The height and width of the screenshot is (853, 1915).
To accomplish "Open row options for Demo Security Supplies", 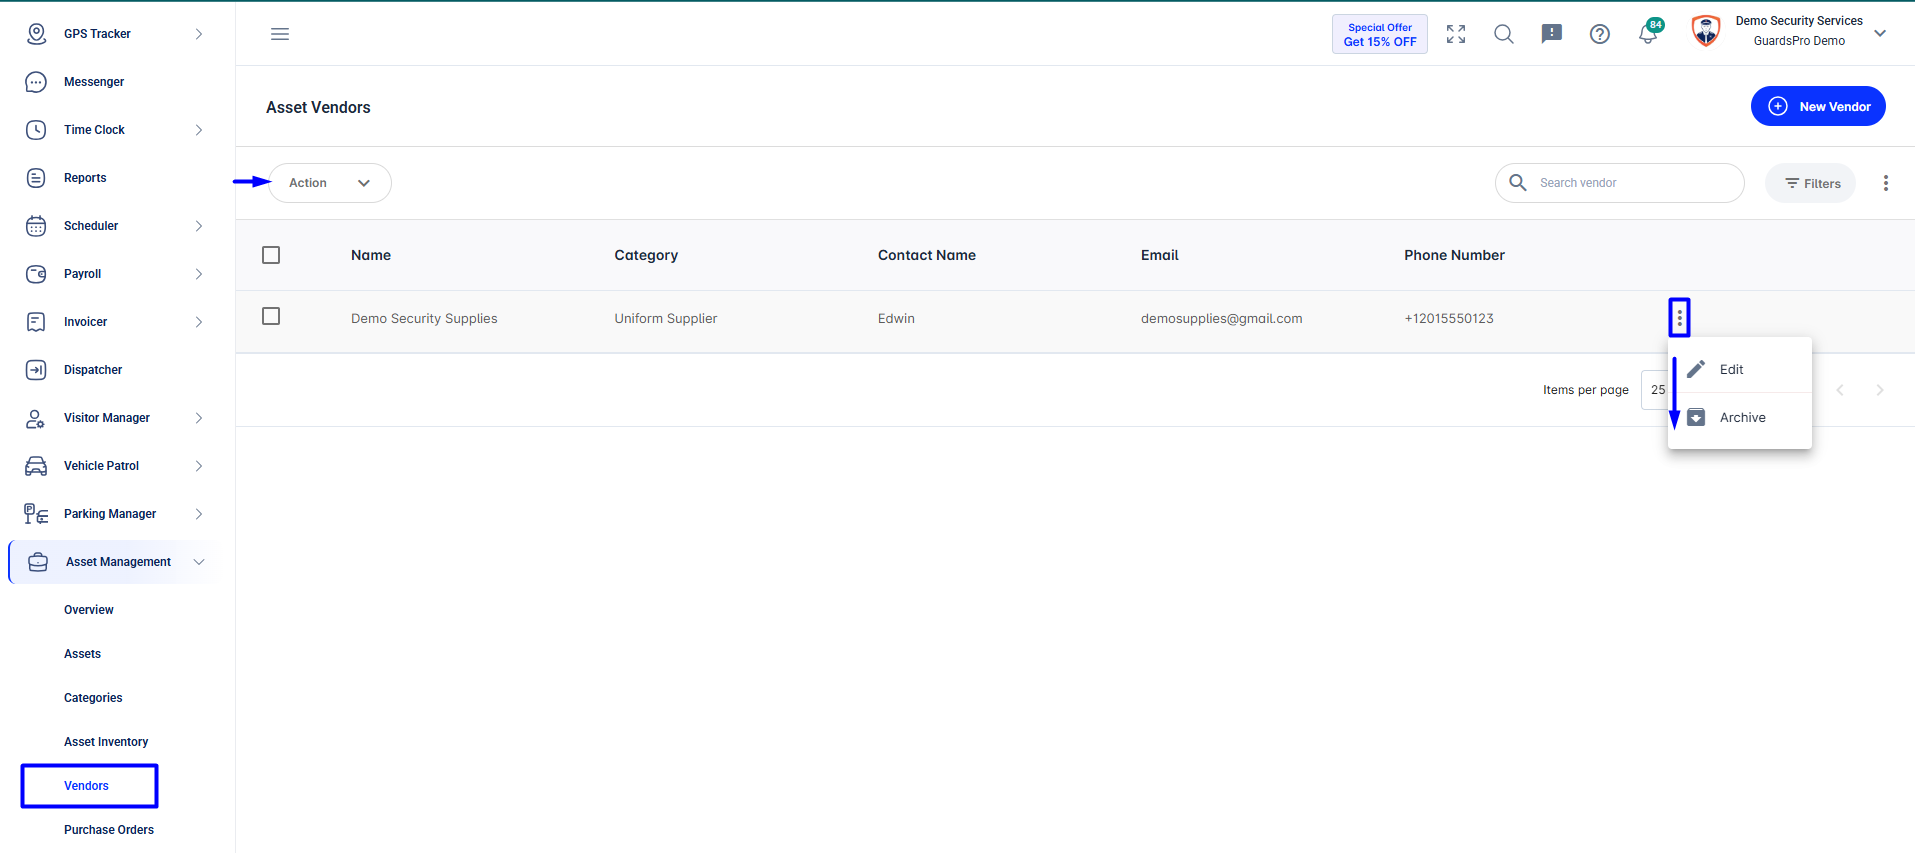I will (1679, 318).
